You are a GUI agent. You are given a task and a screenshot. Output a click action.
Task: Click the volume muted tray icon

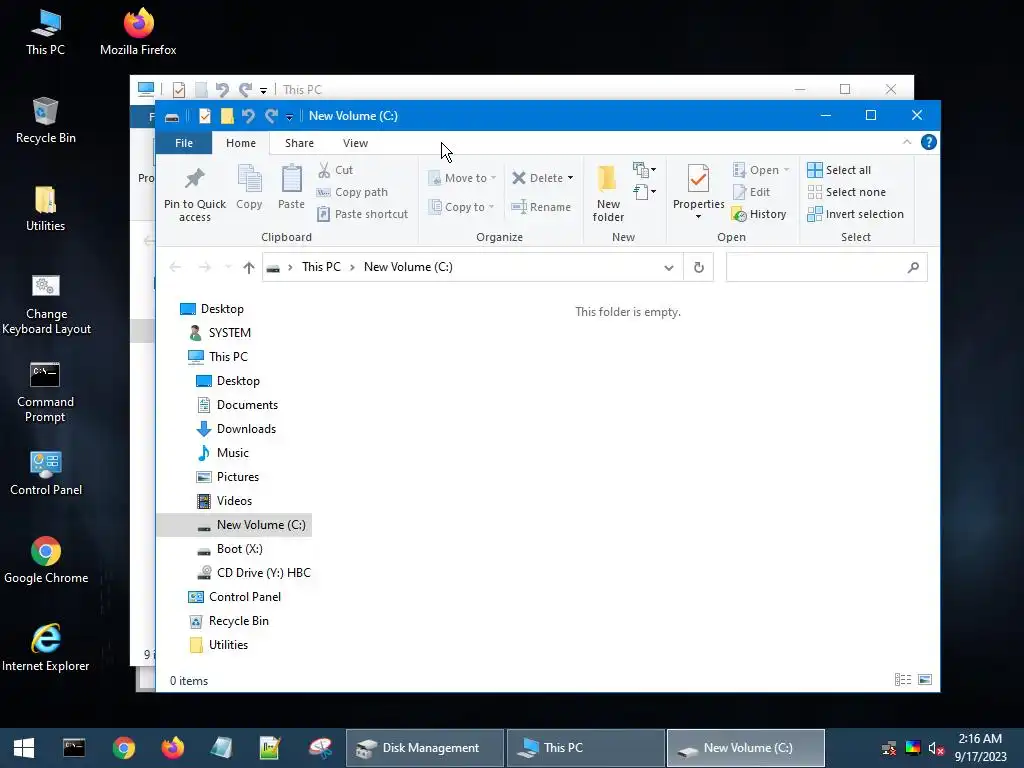pos(936,748)
